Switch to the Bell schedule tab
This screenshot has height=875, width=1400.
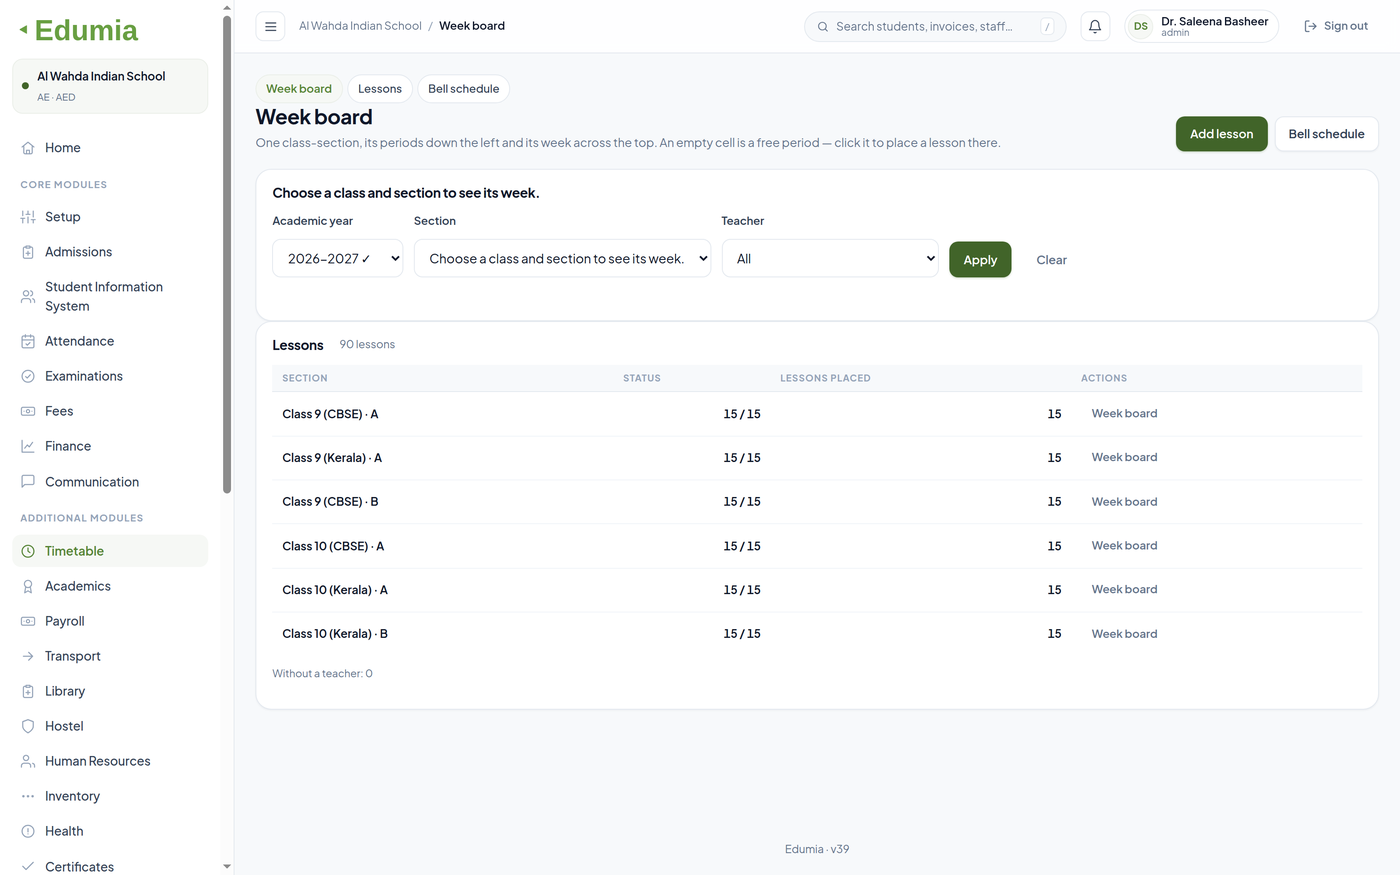tap(464, 89)
